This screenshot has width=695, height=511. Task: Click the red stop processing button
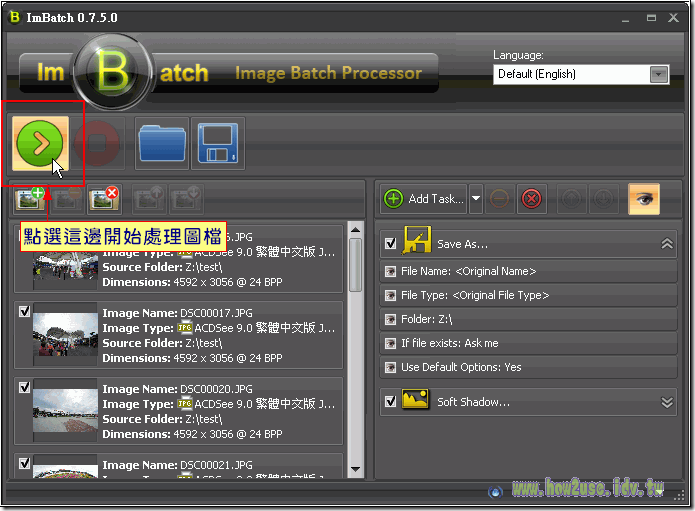tap(97, 143)
